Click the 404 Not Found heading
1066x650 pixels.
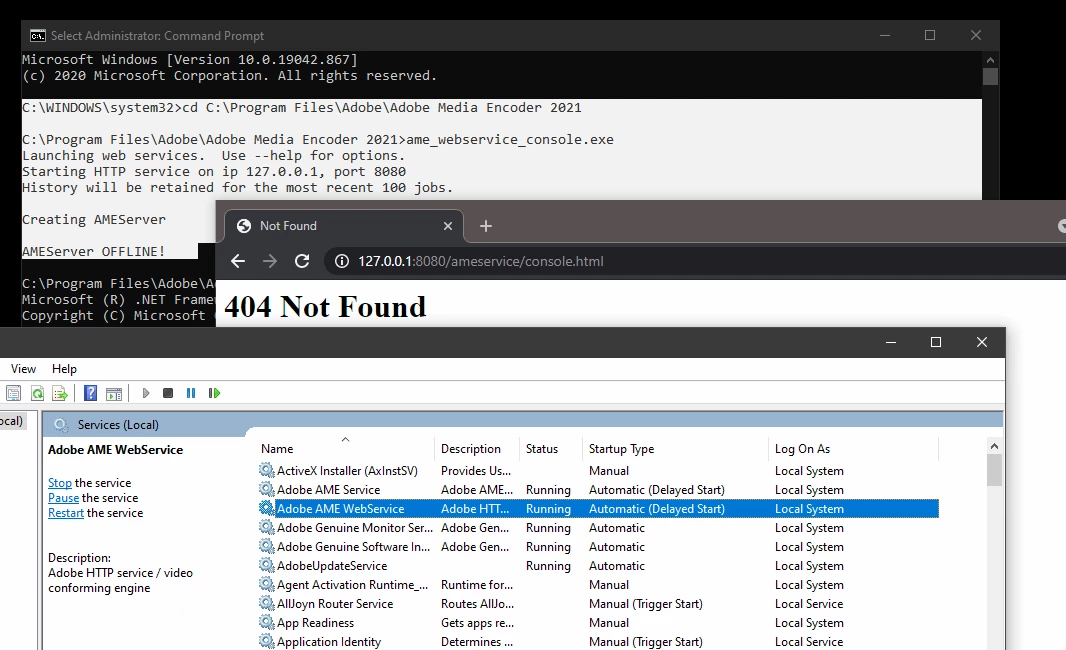(x=325, y=307)
